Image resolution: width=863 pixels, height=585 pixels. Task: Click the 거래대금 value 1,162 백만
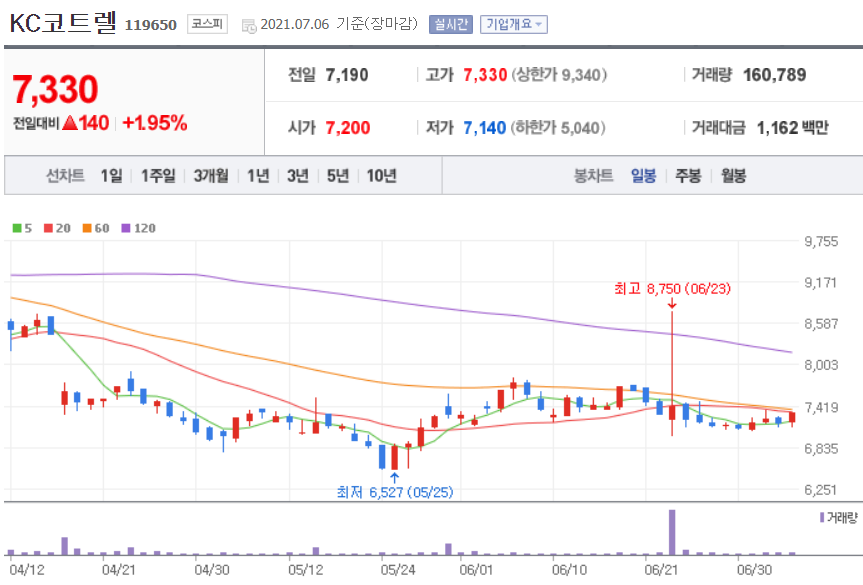[793, 128]
